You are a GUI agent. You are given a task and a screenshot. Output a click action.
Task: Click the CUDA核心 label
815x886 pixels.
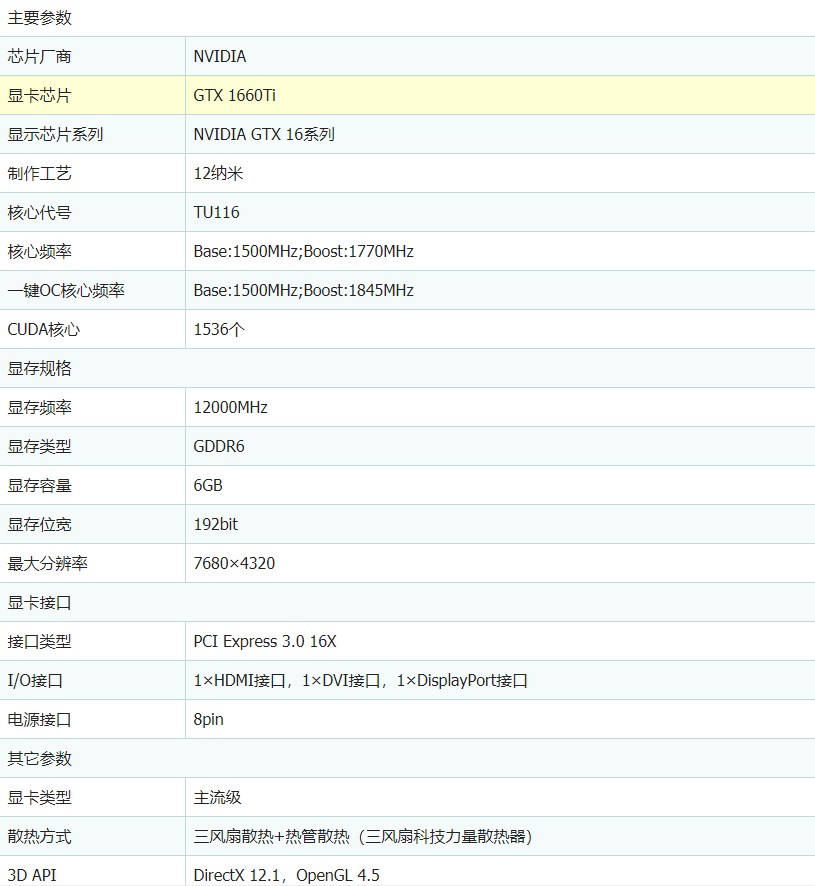(x=44, y=329)
